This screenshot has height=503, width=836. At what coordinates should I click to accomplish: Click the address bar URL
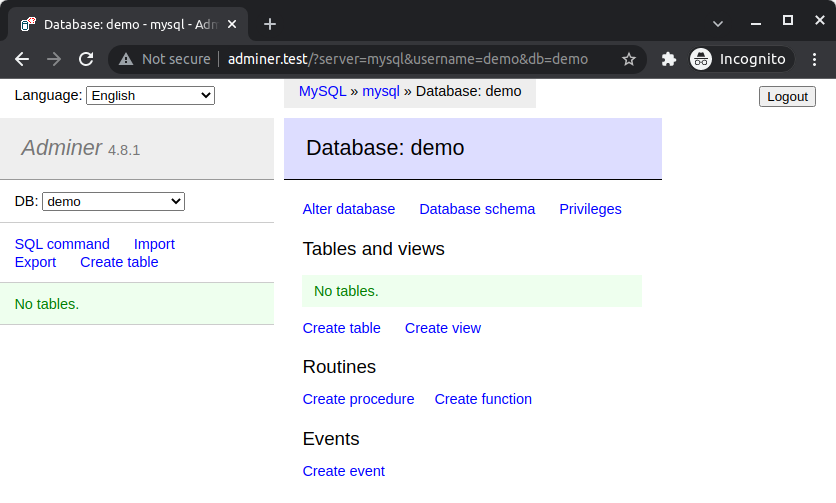pyautogui.click(x=408, y=59)
